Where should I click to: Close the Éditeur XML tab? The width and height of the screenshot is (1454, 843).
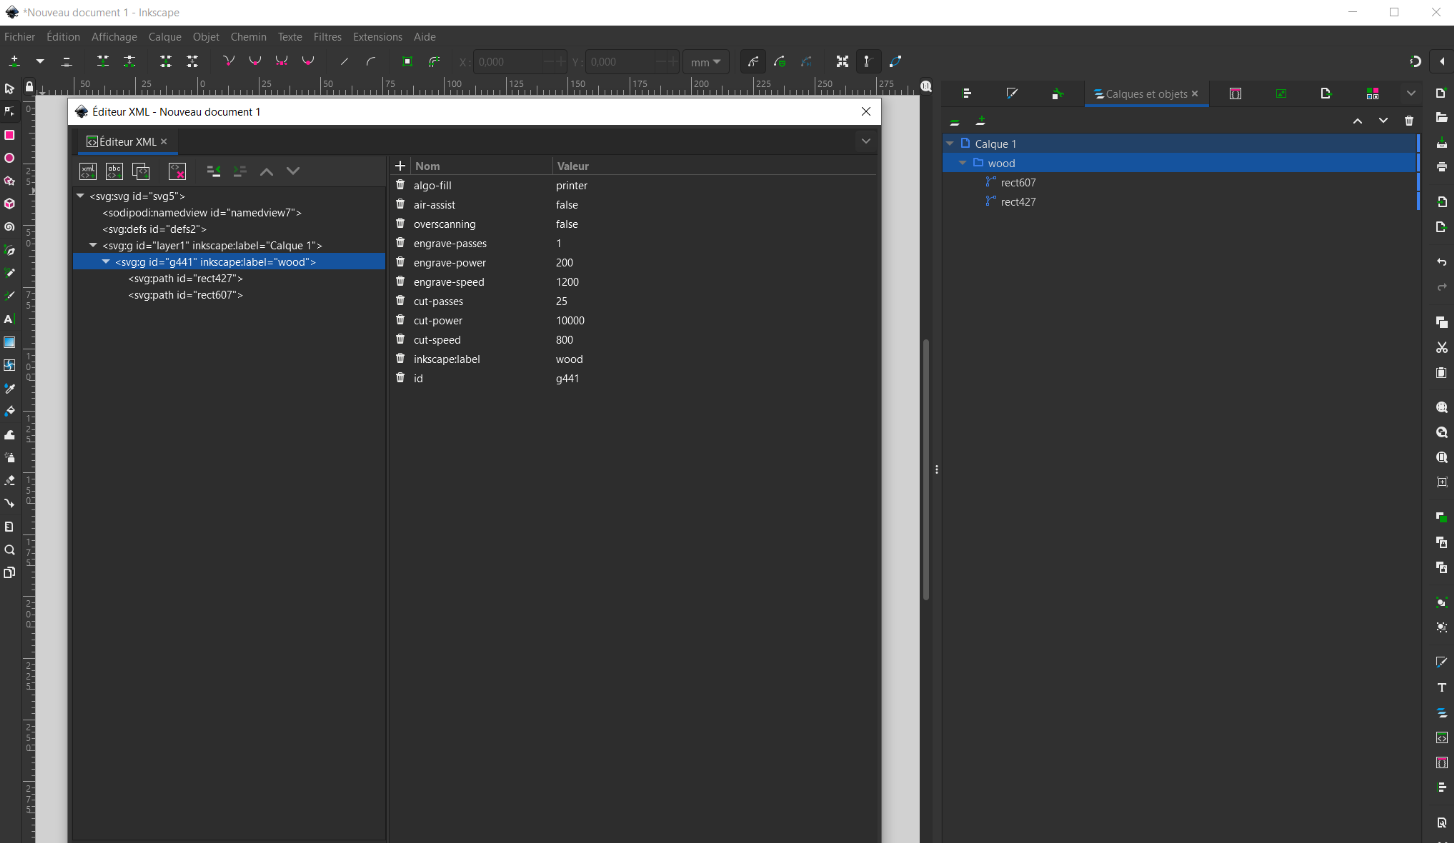click(164, 141)
